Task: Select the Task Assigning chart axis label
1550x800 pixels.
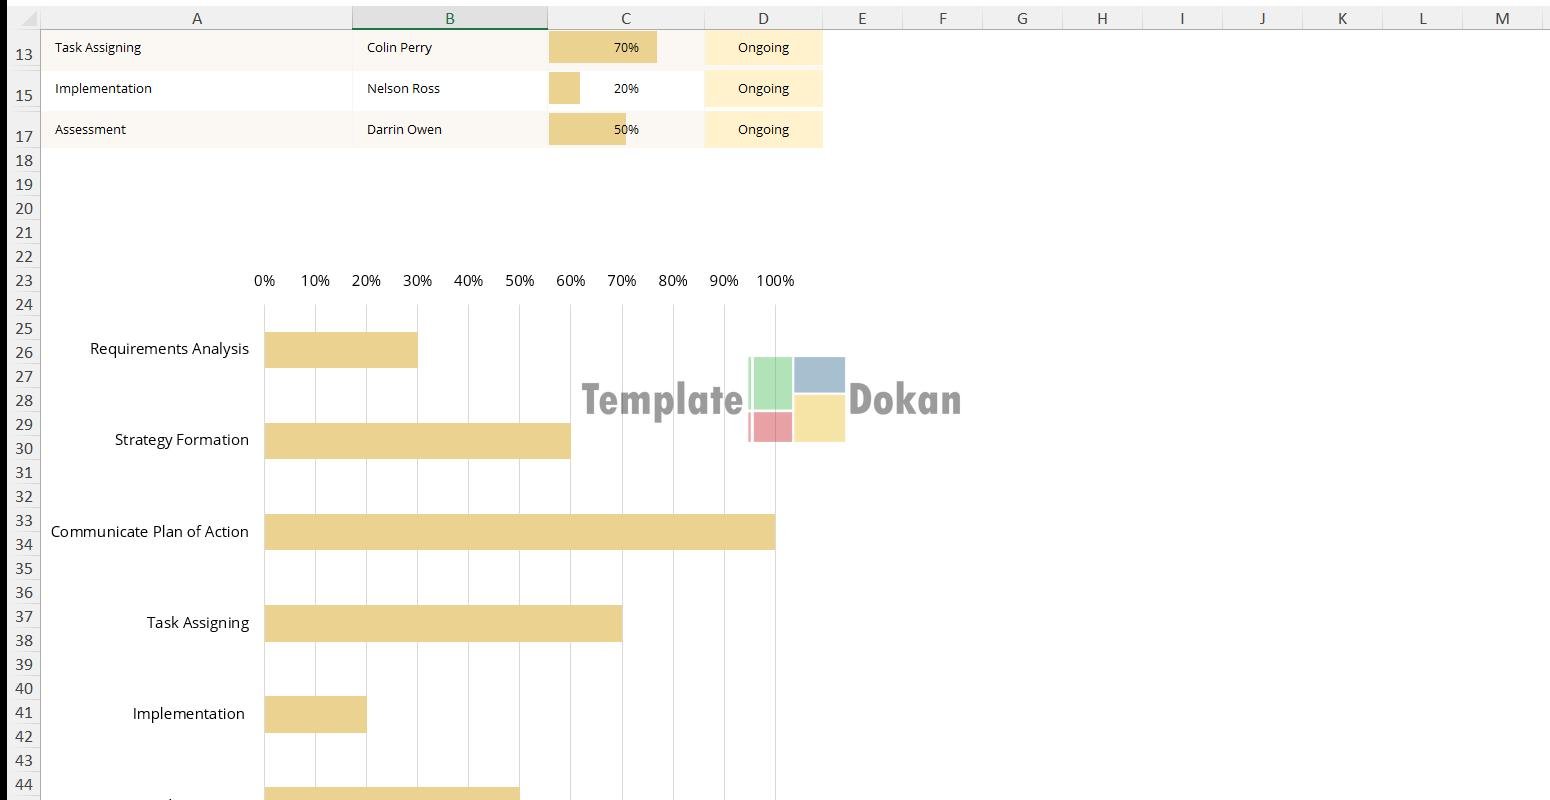Action: [198, 623]
